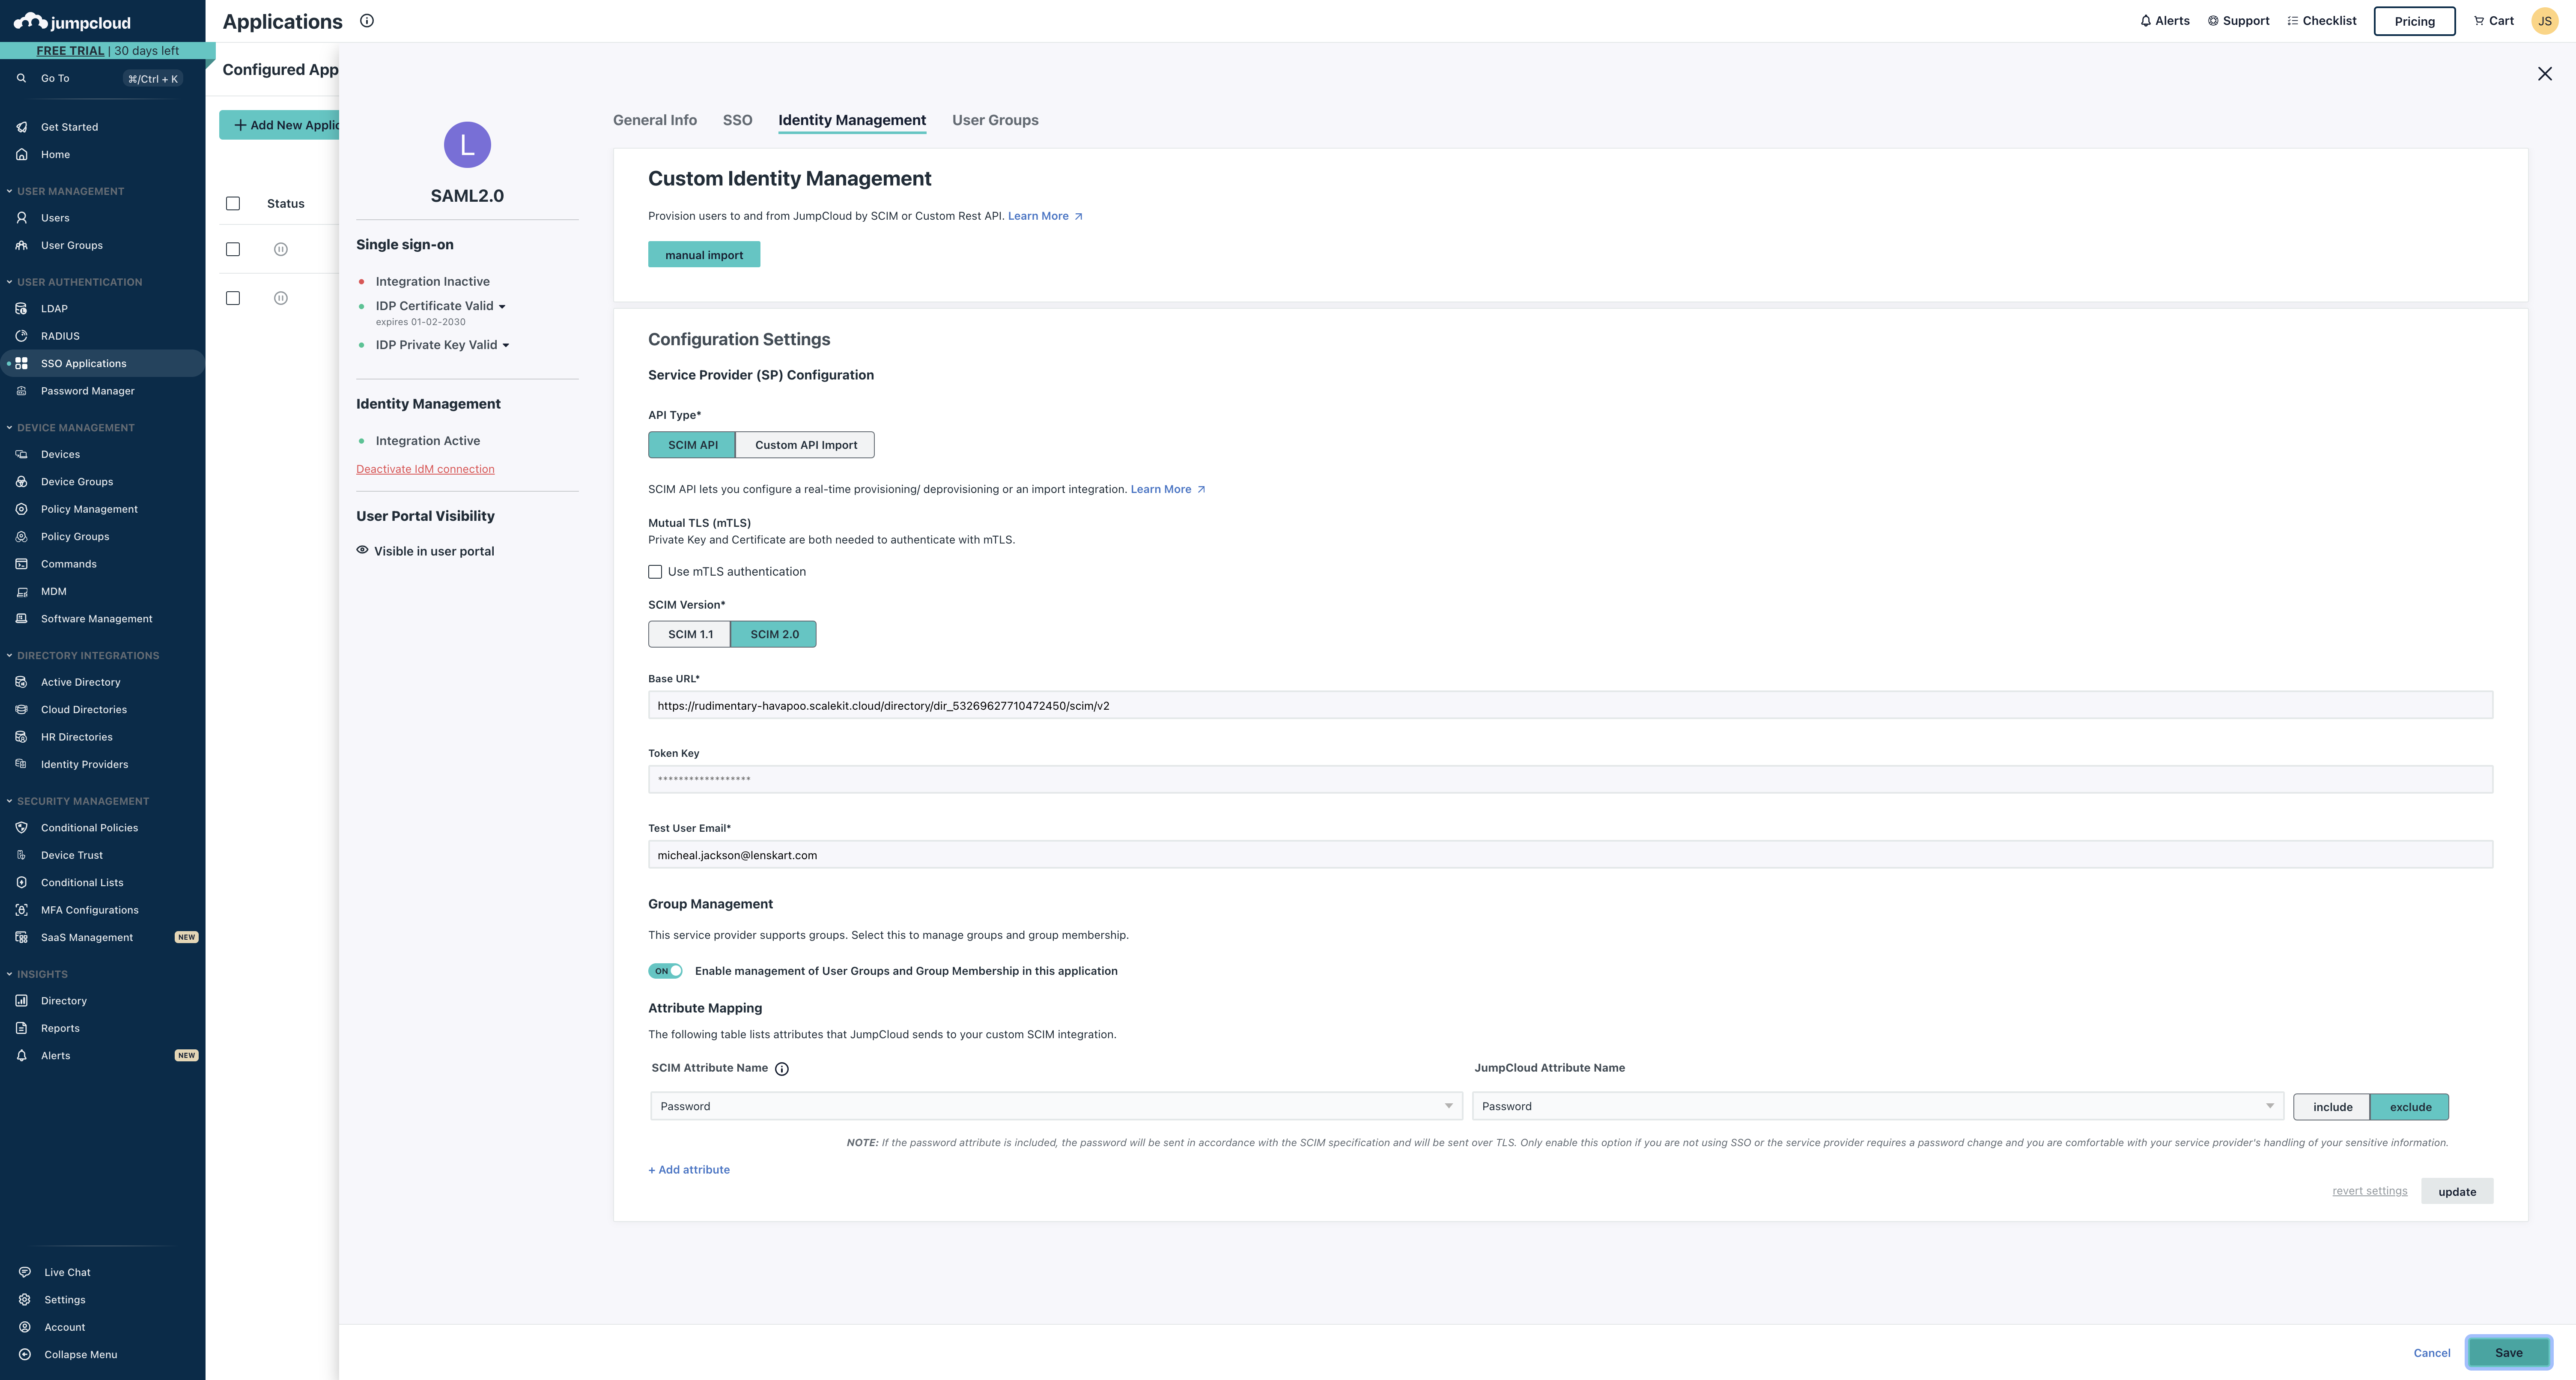Click the Alerts bell icon in top bar
The width and height of the screenshot is (2576, 1380).
click(2145, 20)
